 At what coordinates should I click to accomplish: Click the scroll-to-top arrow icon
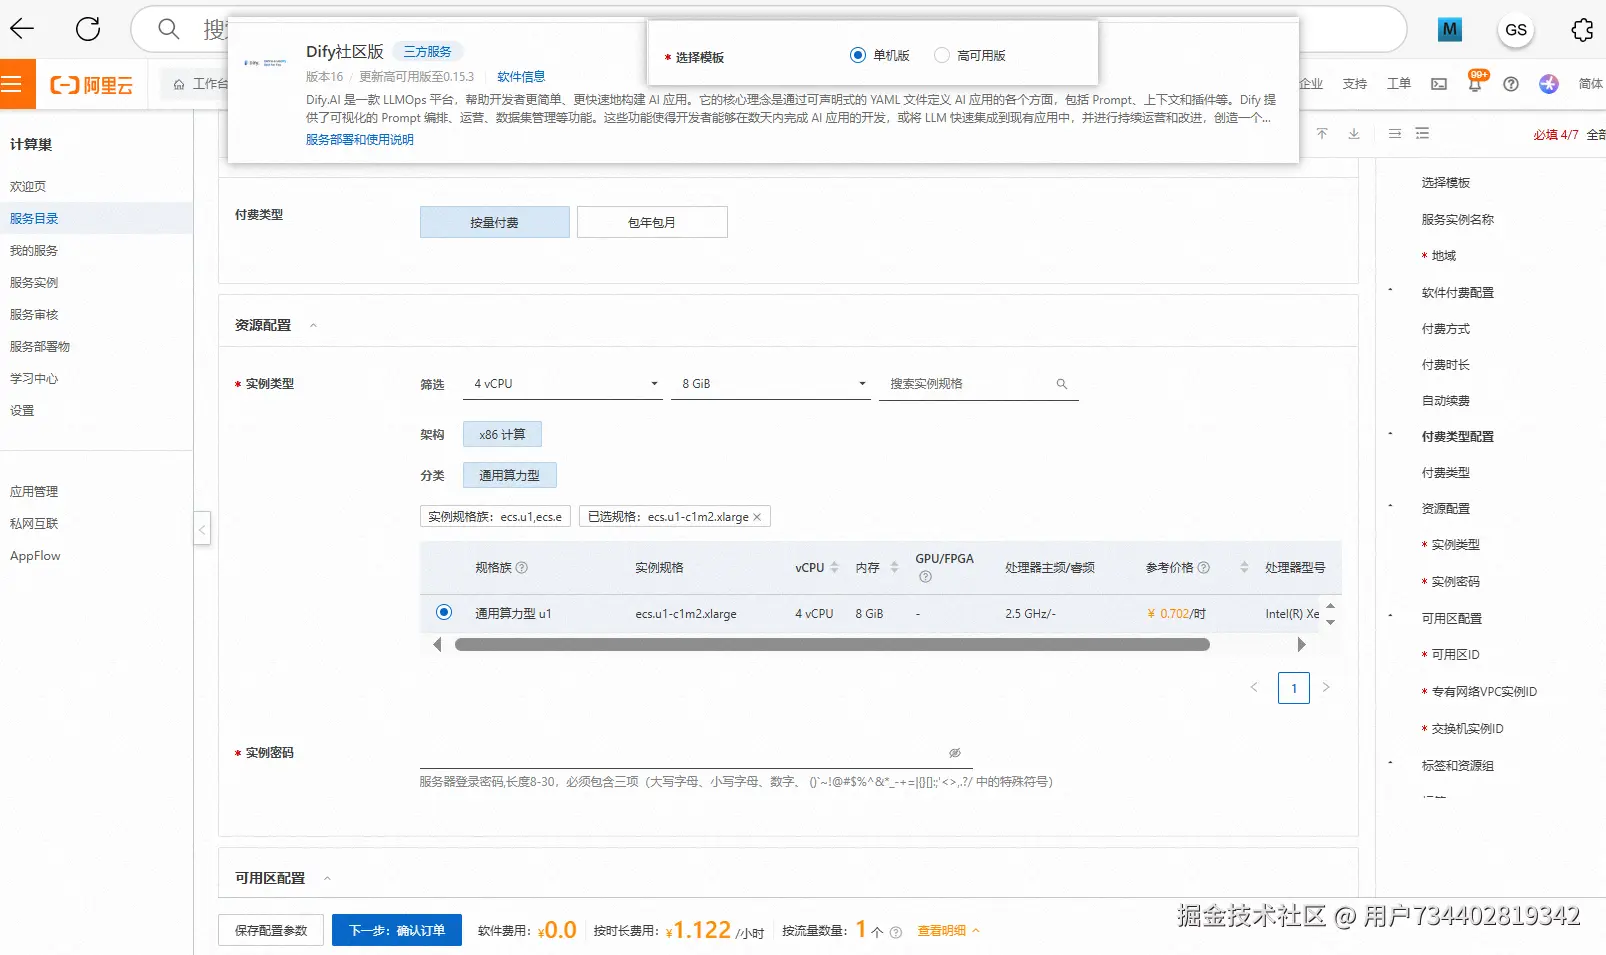[x=1322, y=133]
